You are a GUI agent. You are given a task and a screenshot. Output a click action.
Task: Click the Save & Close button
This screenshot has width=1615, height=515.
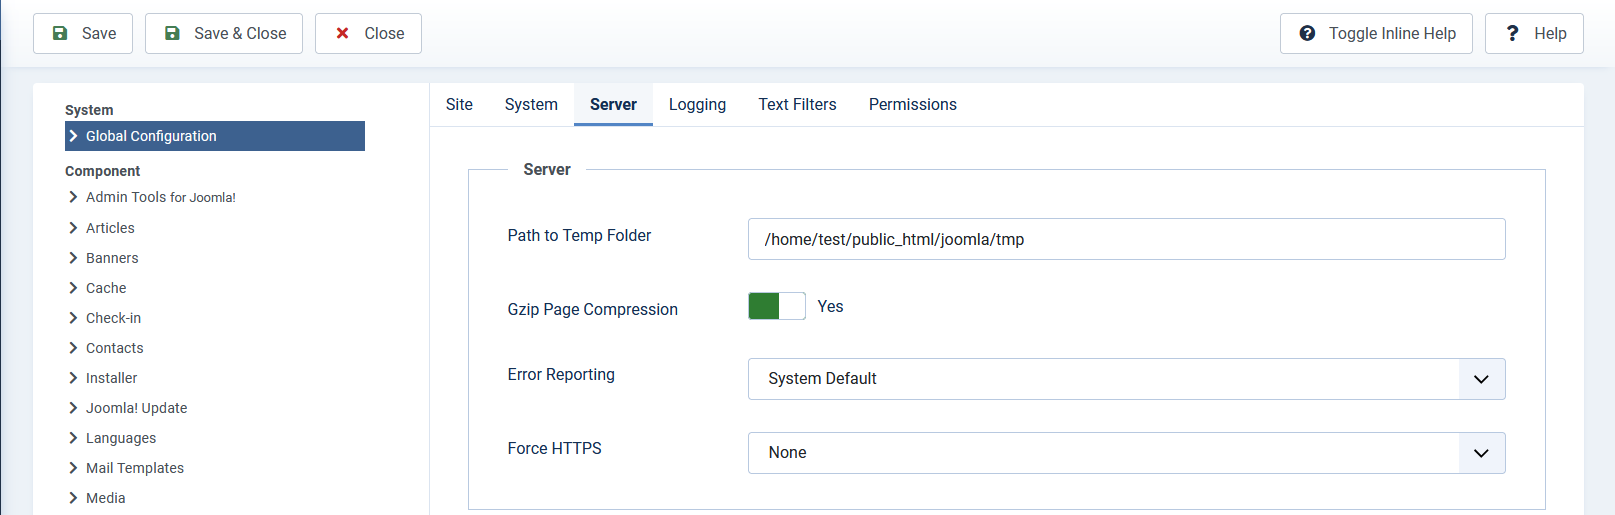pos(224,33)
